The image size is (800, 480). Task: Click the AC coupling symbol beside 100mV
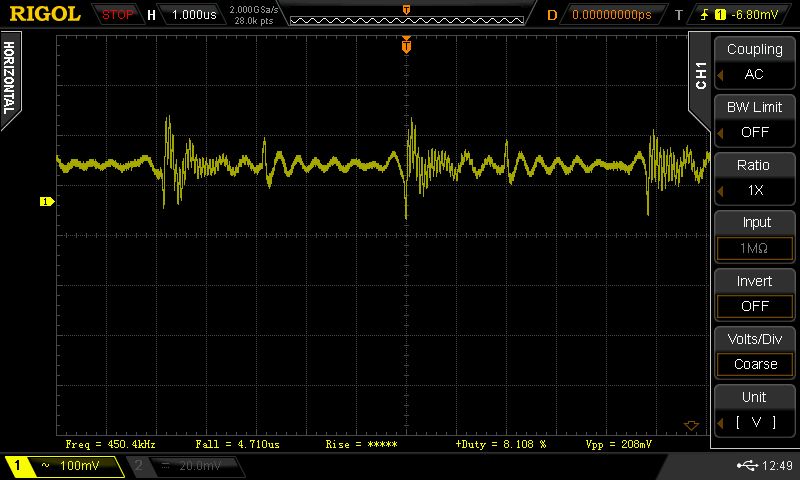pos(45,465)
